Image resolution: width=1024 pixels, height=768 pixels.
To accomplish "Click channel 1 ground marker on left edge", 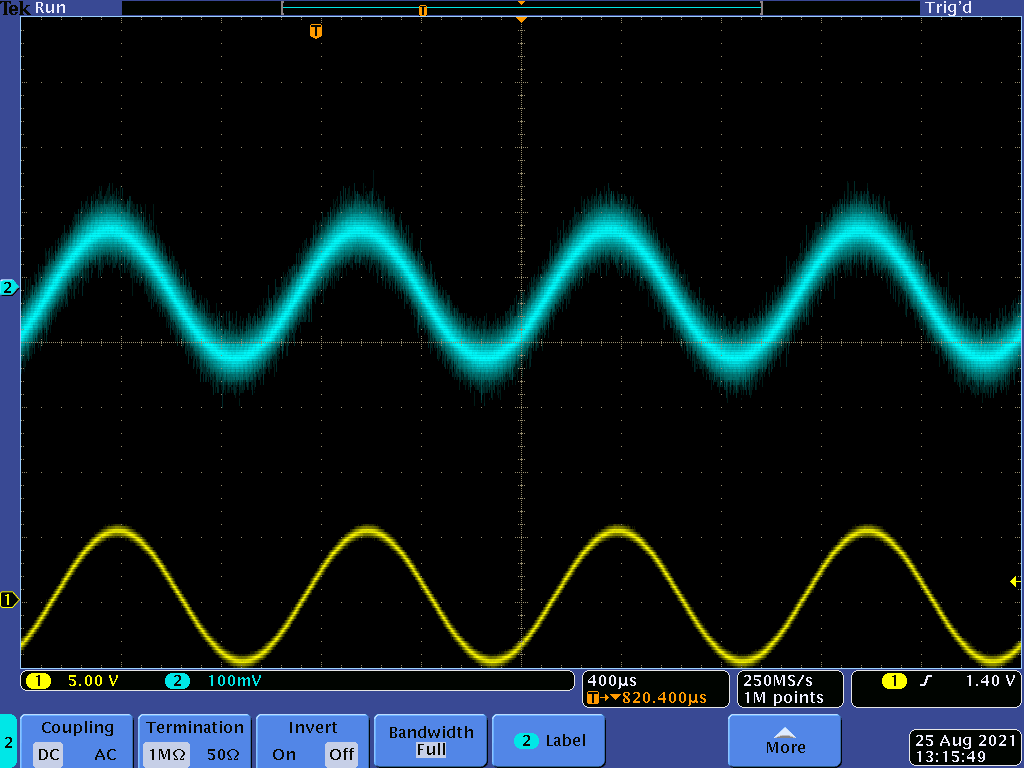I will [x=9, y=600].
